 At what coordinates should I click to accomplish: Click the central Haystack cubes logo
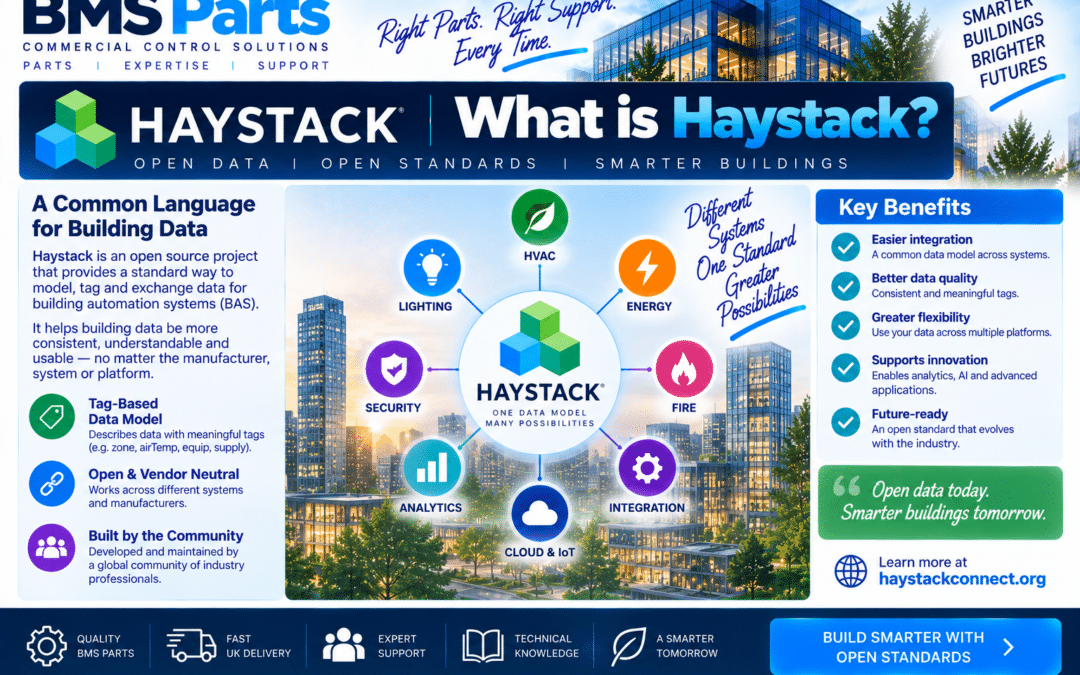tap(539, 338)
